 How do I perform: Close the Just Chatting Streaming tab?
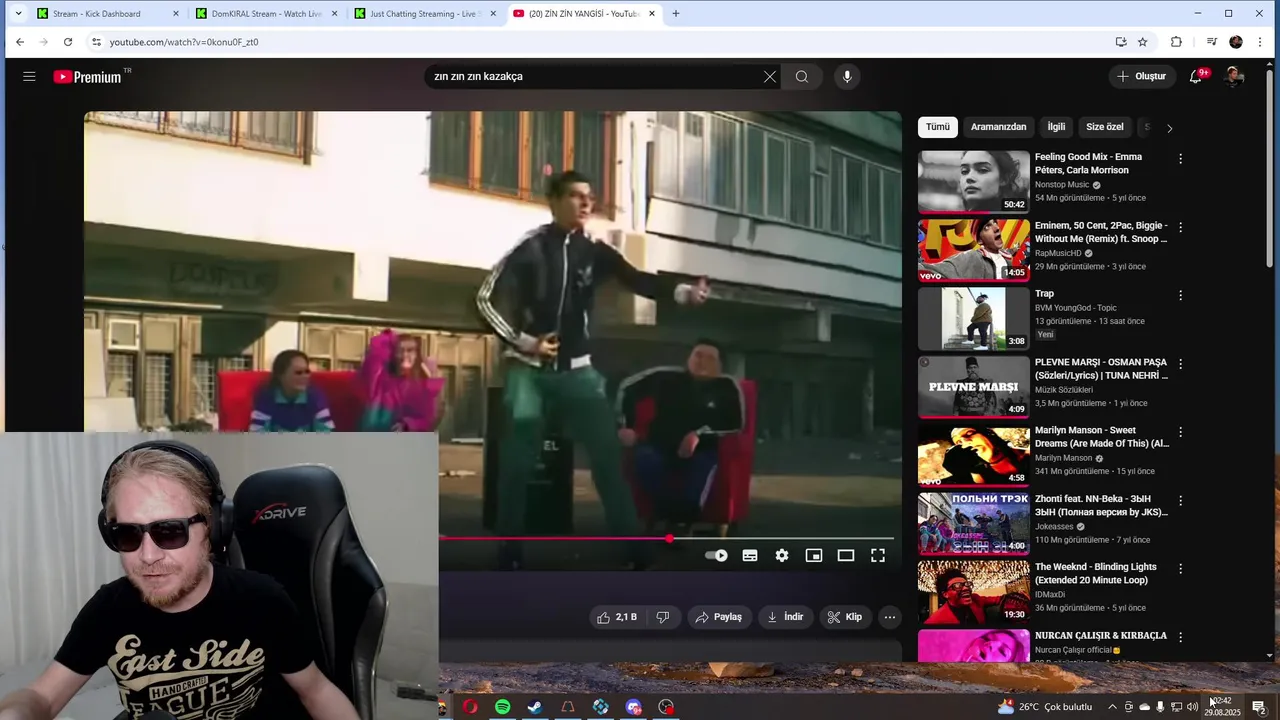click(493, 14)
